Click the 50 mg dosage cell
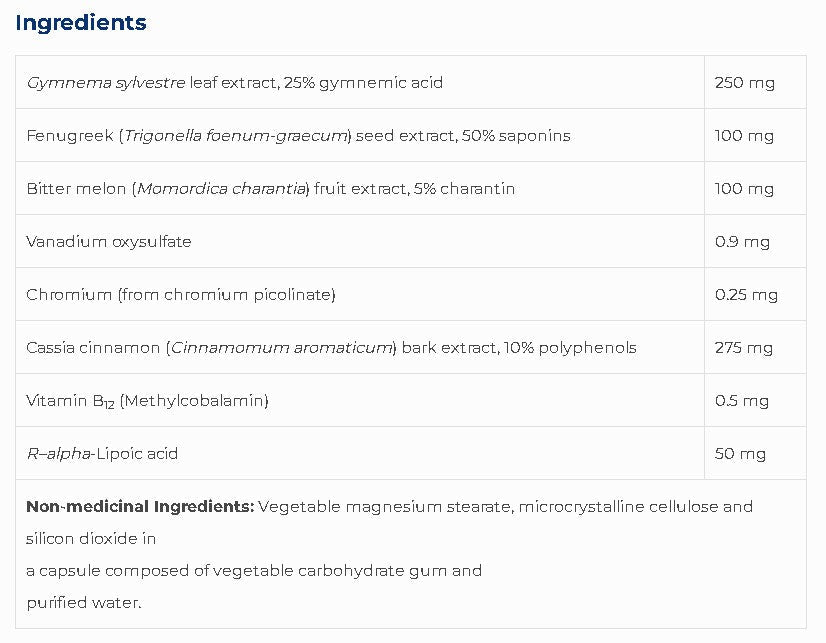 (x=740, y=453)
